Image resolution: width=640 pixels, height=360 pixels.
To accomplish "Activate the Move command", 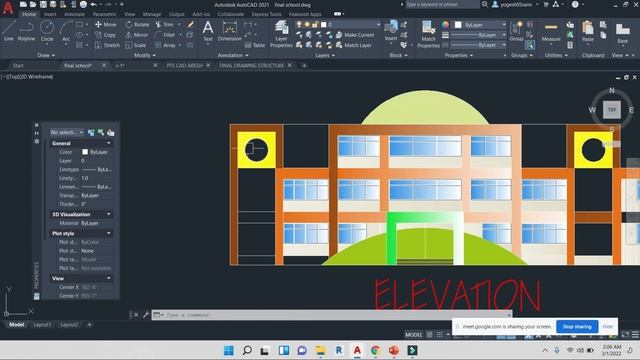I will tap(106, 24).
